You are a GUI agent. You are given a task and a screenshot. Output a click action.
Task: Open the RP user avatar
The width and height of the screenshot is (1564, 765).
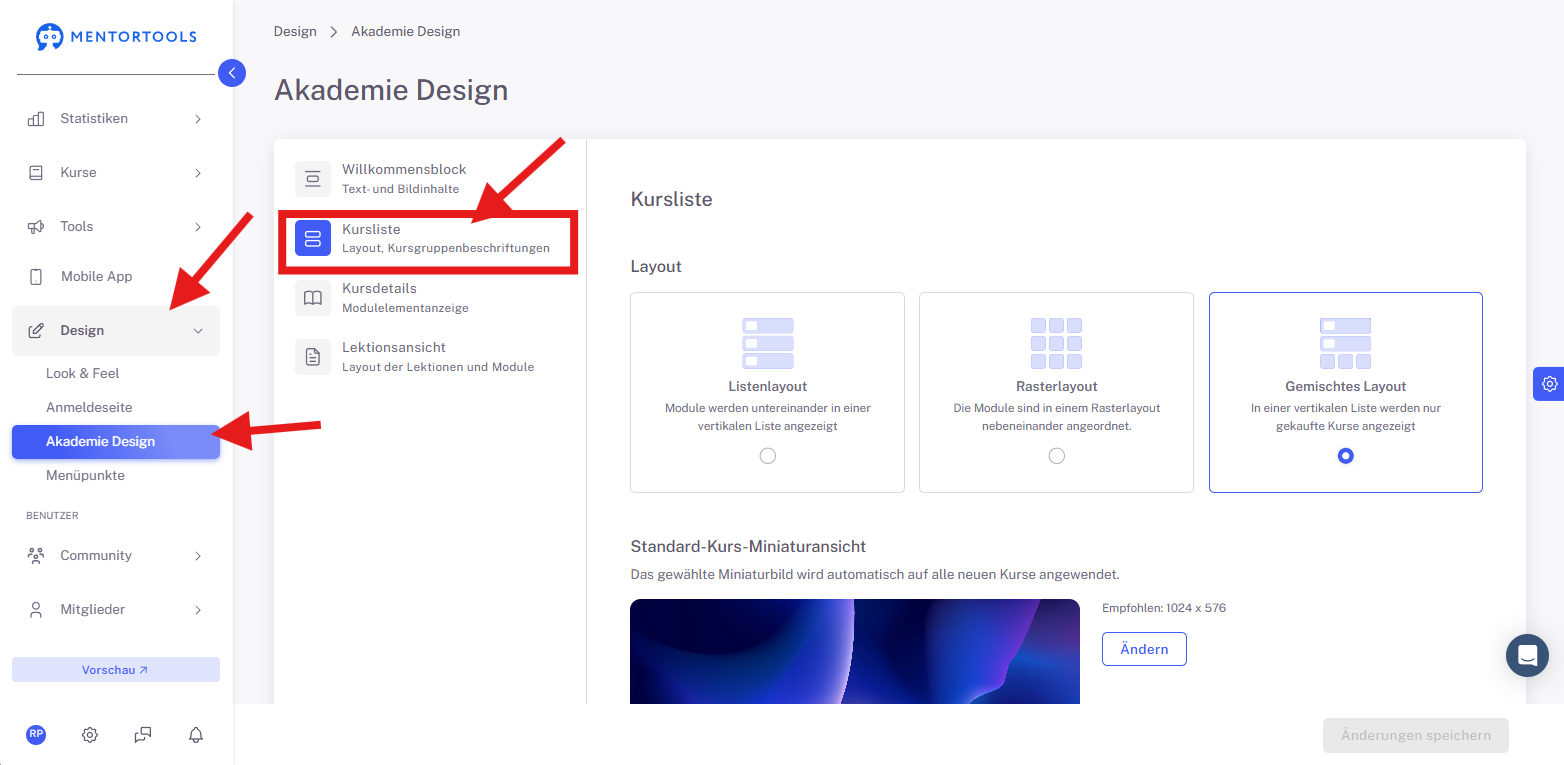click(x=36, y=734)
